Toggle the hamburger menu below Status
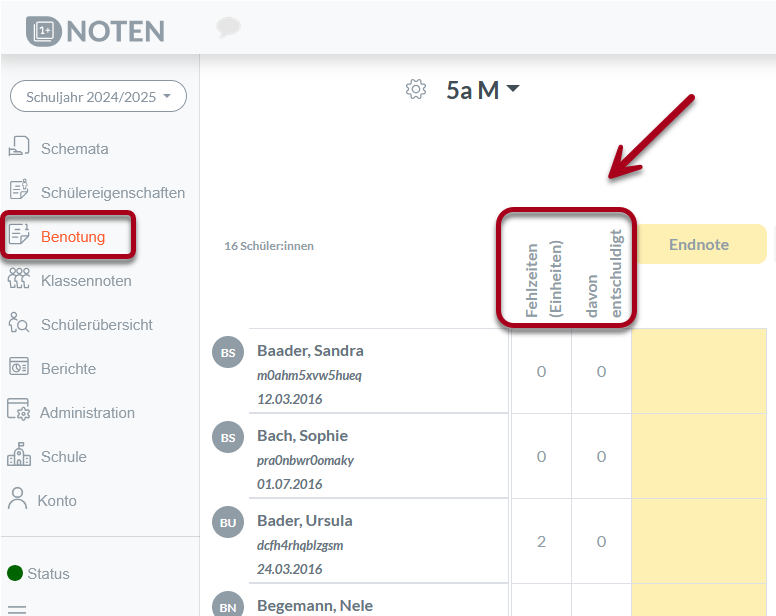 [17, 609]
